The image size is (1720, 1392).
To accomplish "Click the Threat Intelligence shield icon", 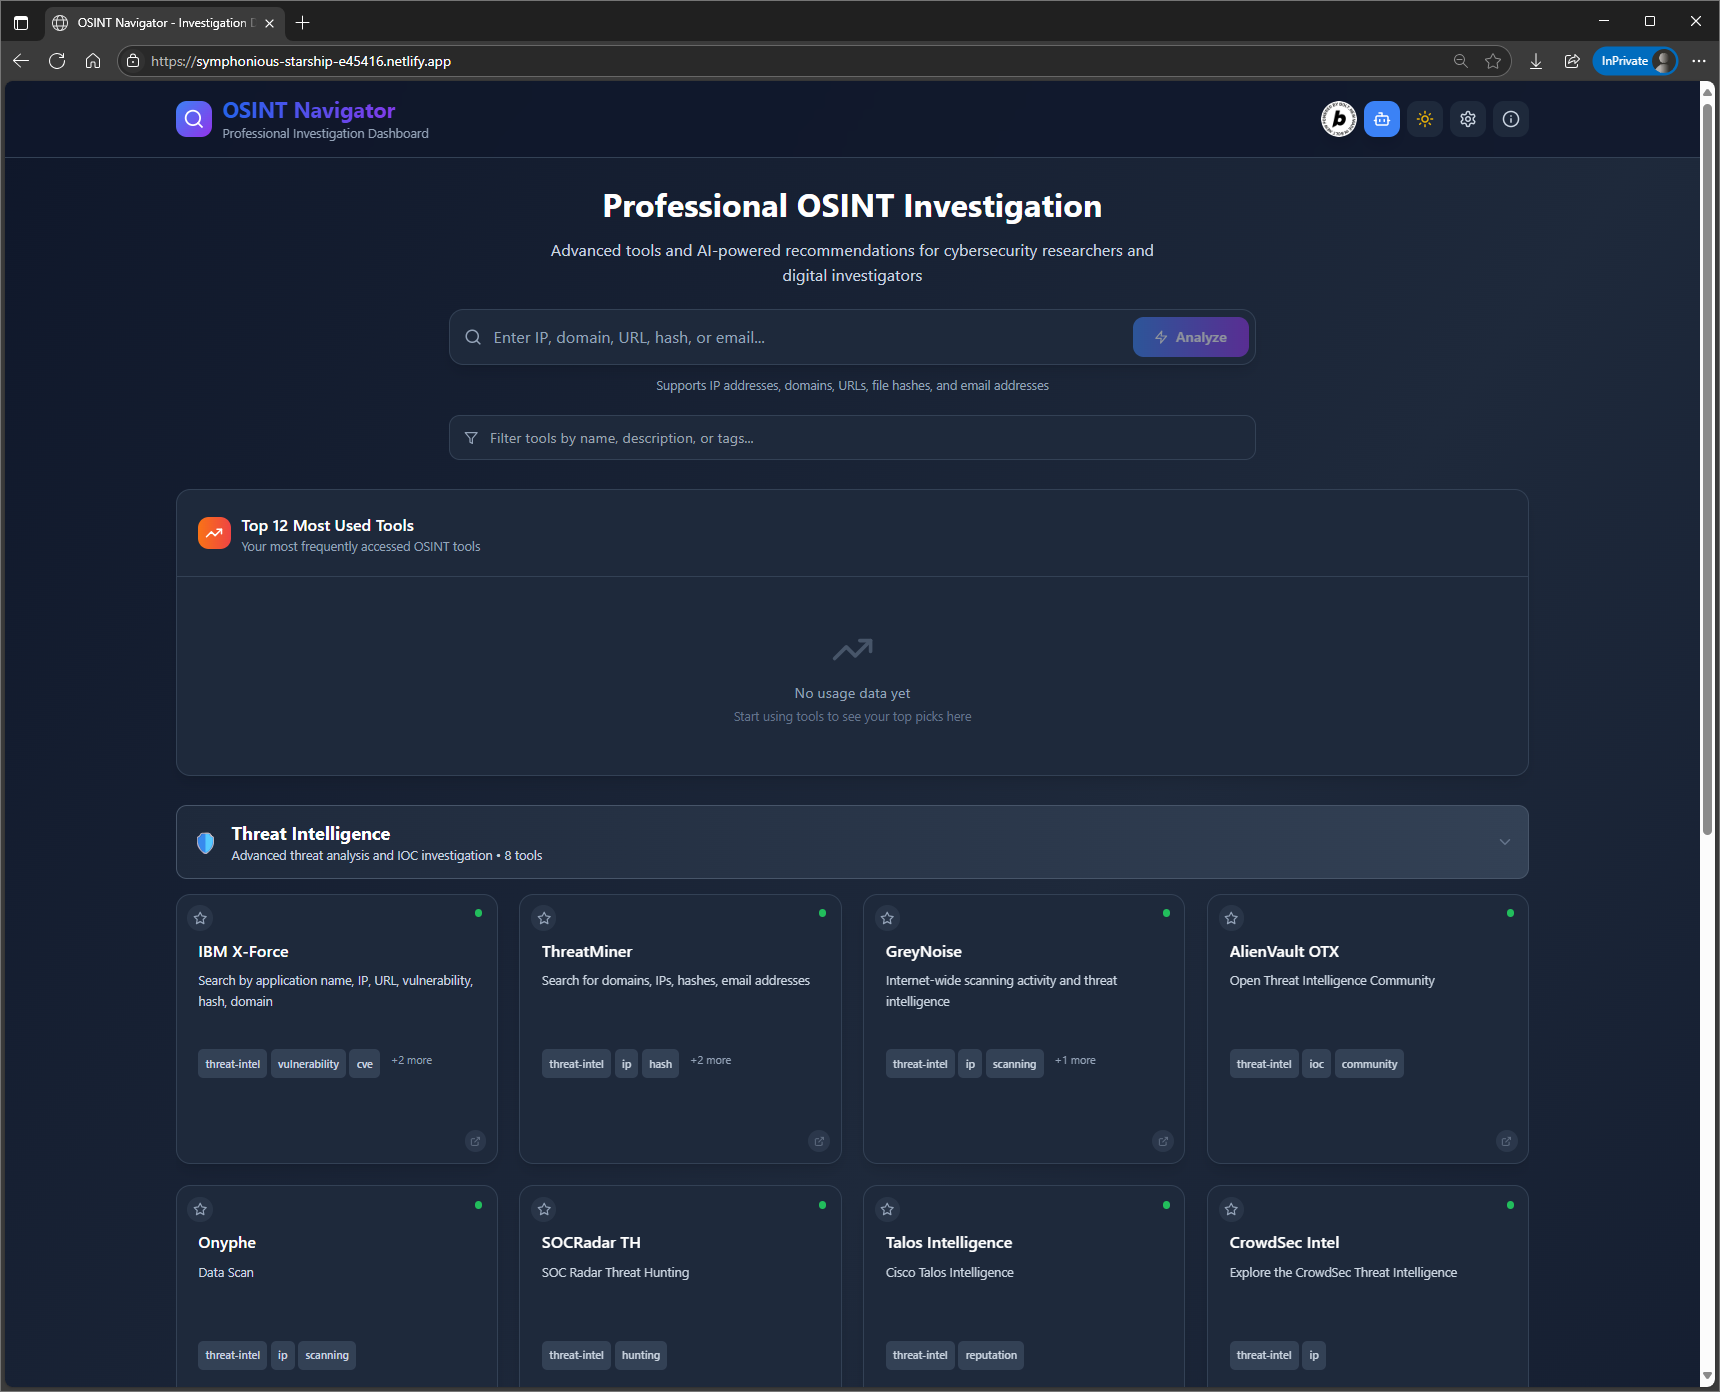I will point(206,842).
